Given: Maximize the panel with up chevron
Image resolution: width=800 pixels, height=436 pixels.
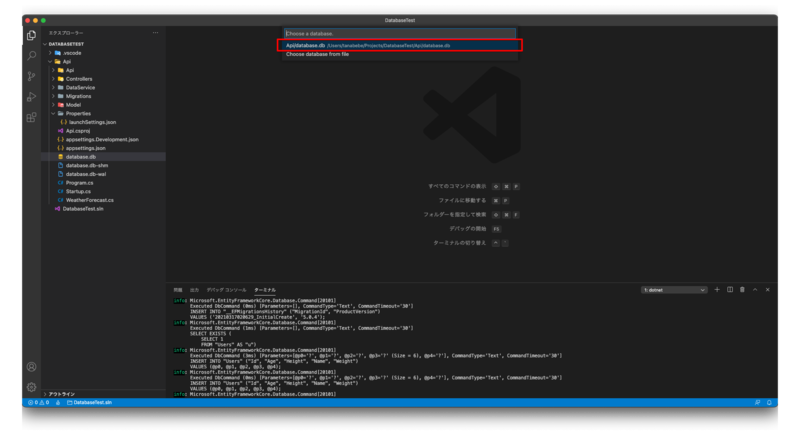Looking at the screenshot, I should click(x=755, y=290).
